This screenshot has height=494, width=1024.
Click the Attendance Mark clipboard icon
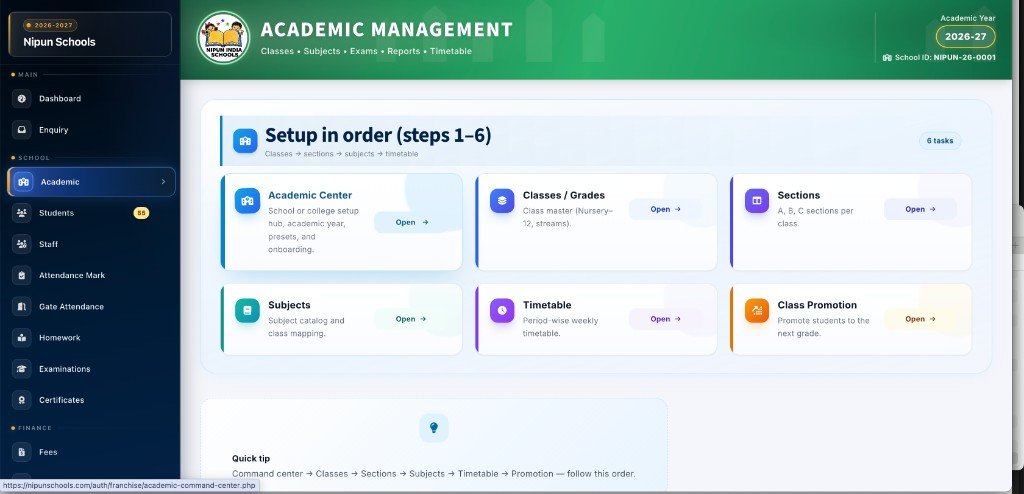(22, 275)
